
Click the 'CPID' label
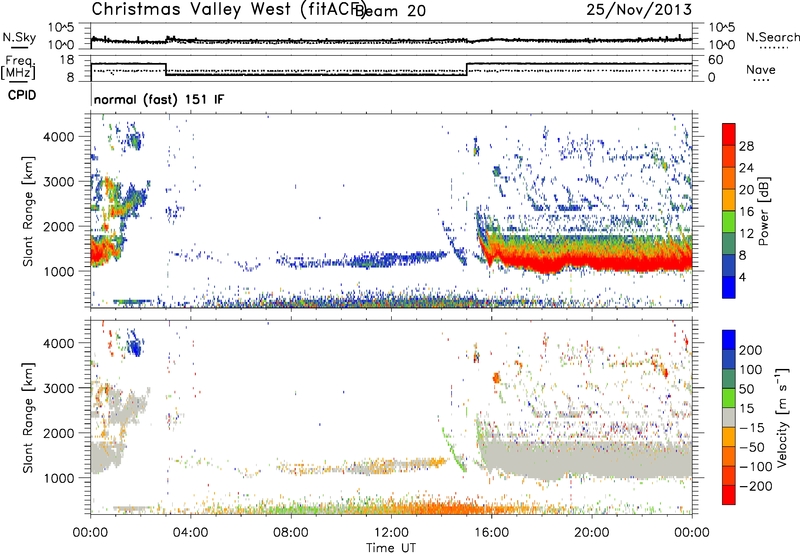pos(22,95)
